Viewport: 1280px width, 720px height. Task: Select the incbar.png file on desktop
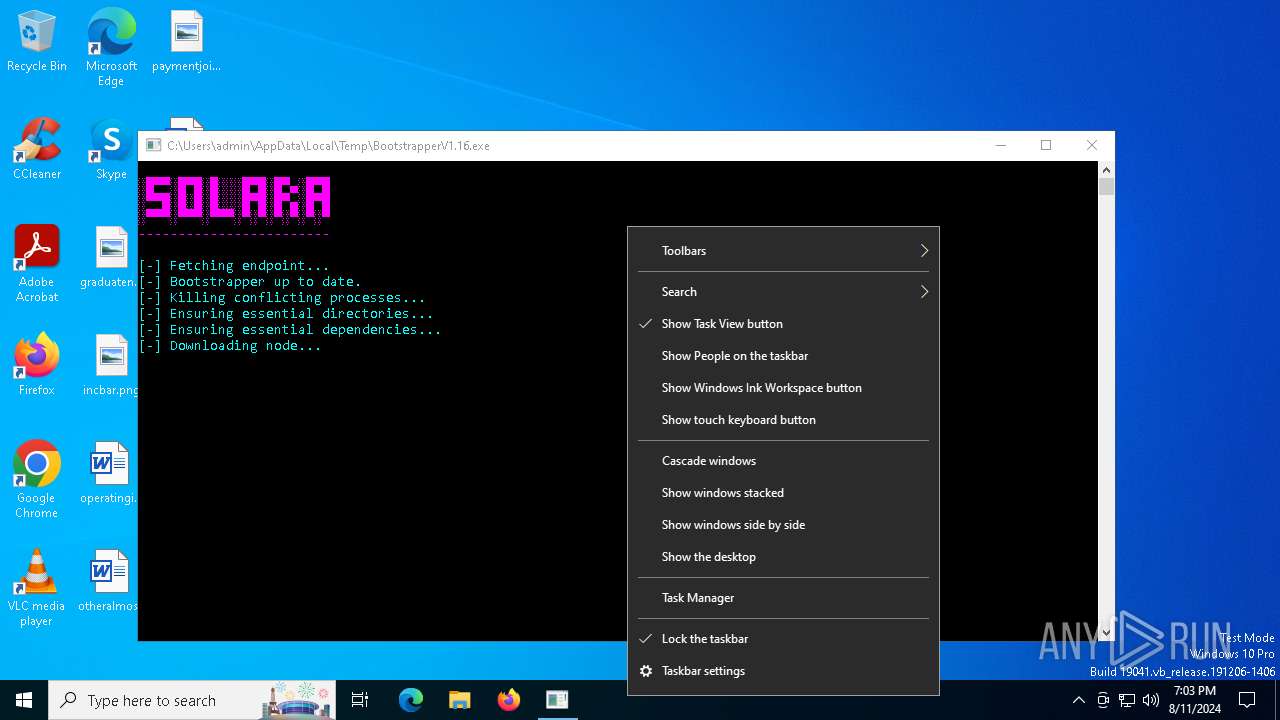(110, 366)
